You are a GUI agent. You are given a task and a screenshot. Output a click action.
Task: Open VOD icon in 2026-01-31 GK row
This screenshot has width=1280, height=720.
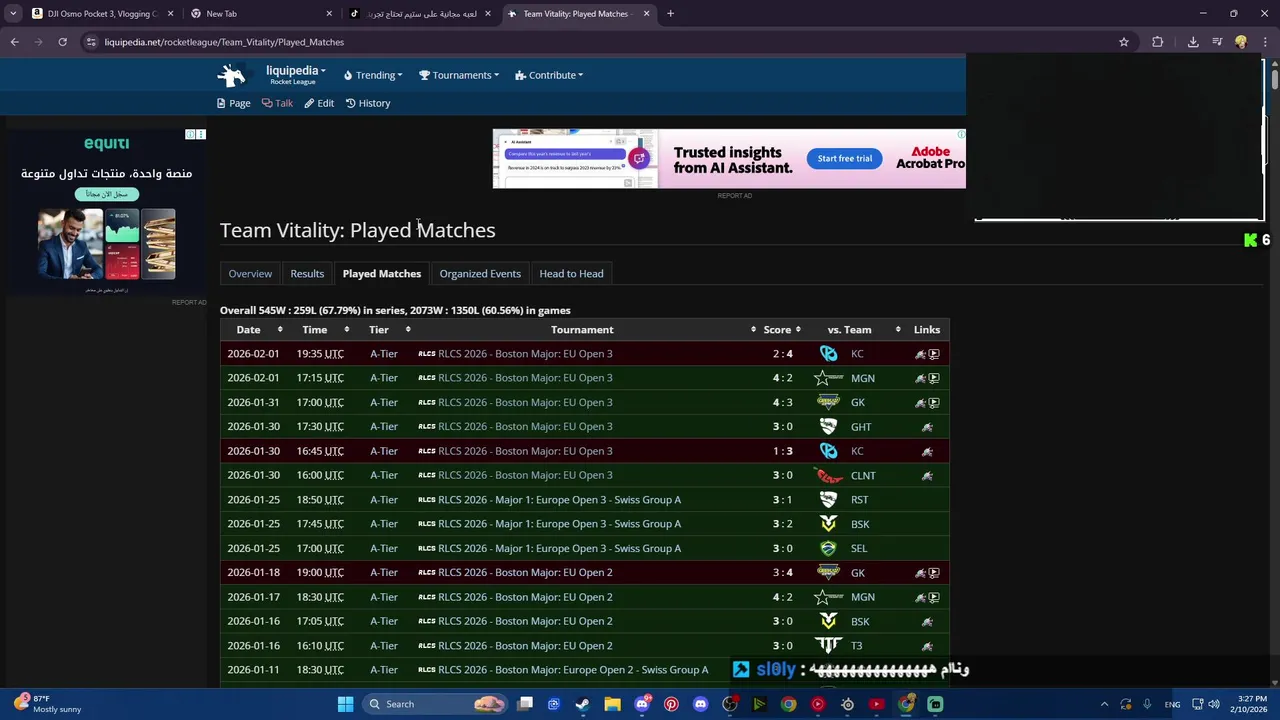[934, 403]
